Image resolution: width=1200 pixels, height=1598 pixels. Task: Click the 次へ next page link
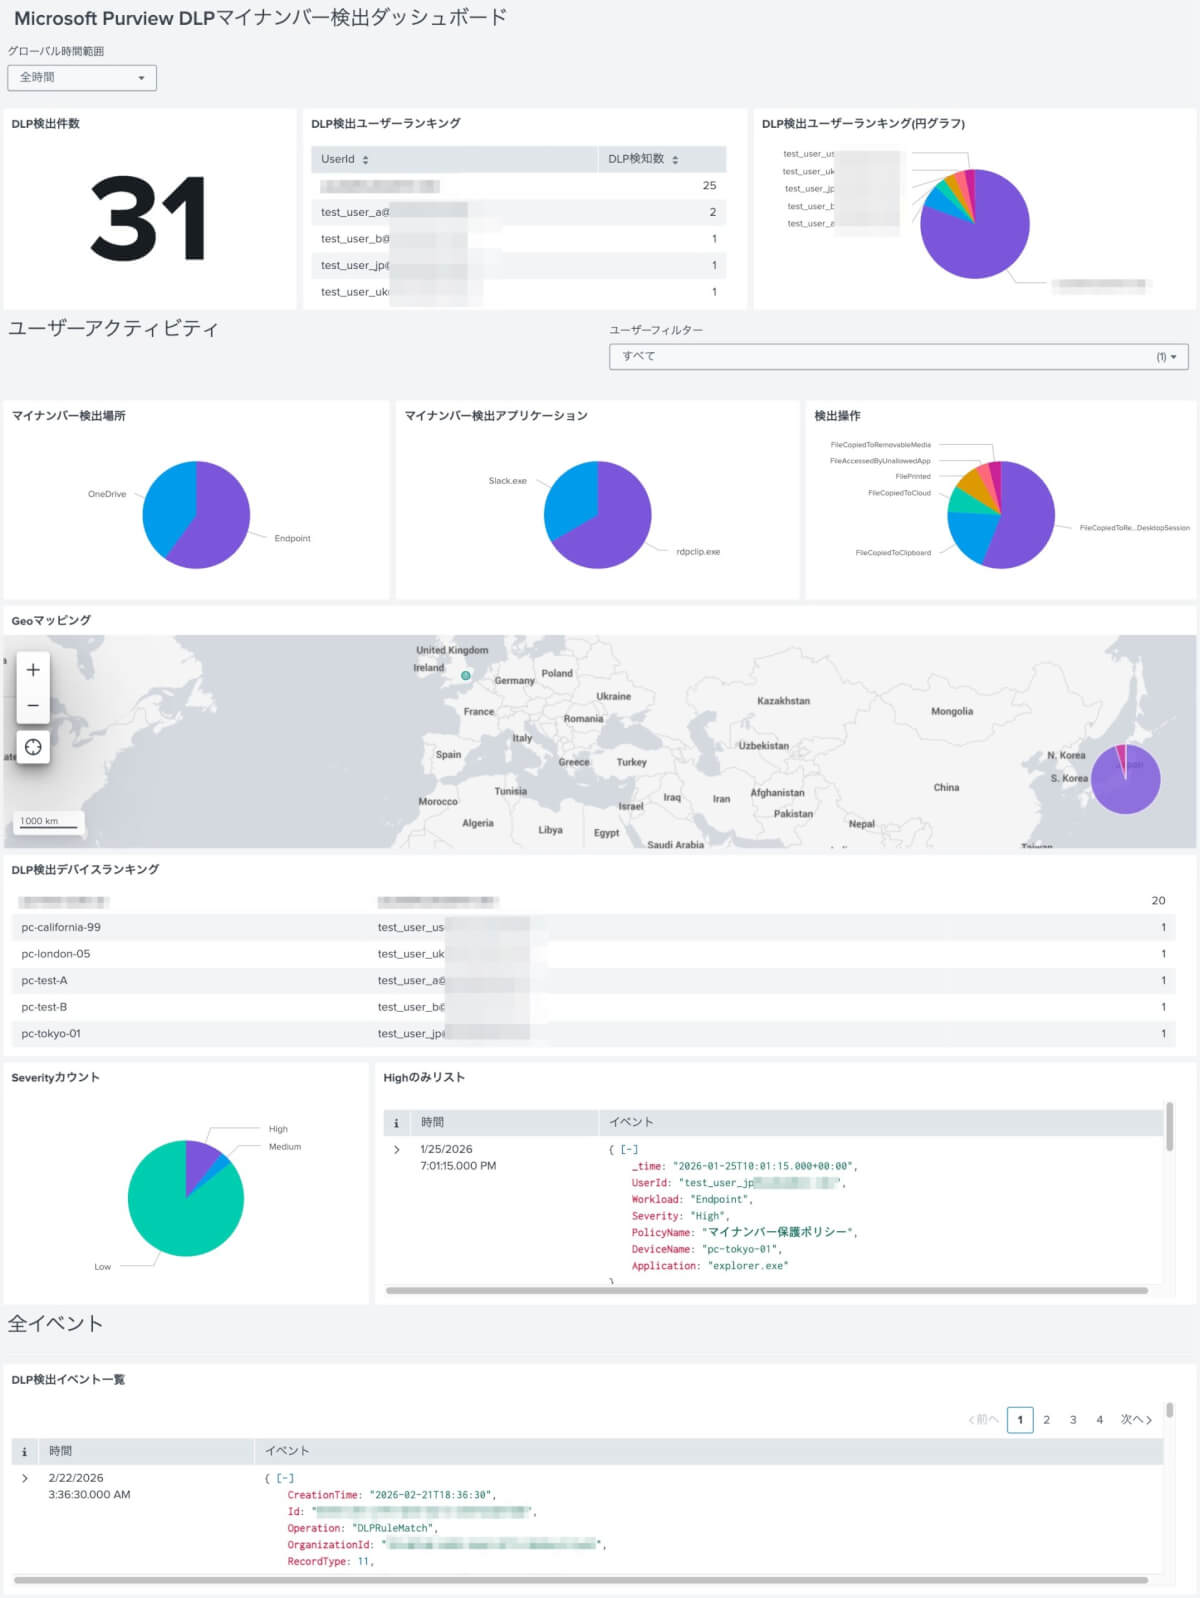(1135, 1420)
